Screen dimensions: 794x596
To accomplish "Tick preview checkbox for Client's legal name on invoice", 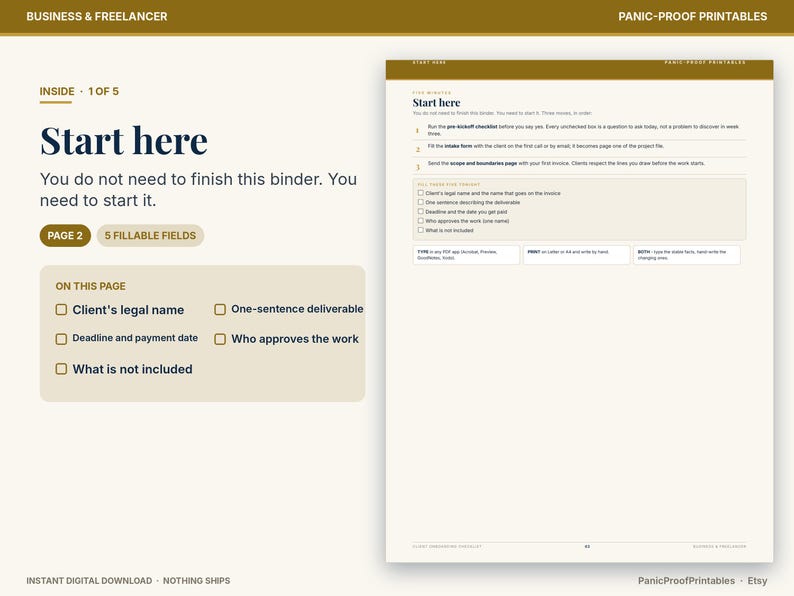I will (x=420, y=193).
